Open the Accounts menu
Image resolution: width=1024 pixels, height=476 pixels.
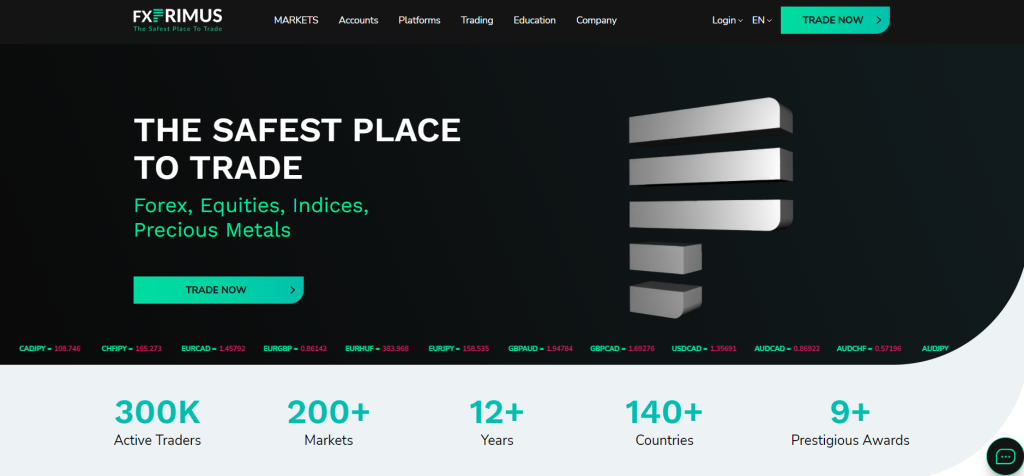coord(358,20)
